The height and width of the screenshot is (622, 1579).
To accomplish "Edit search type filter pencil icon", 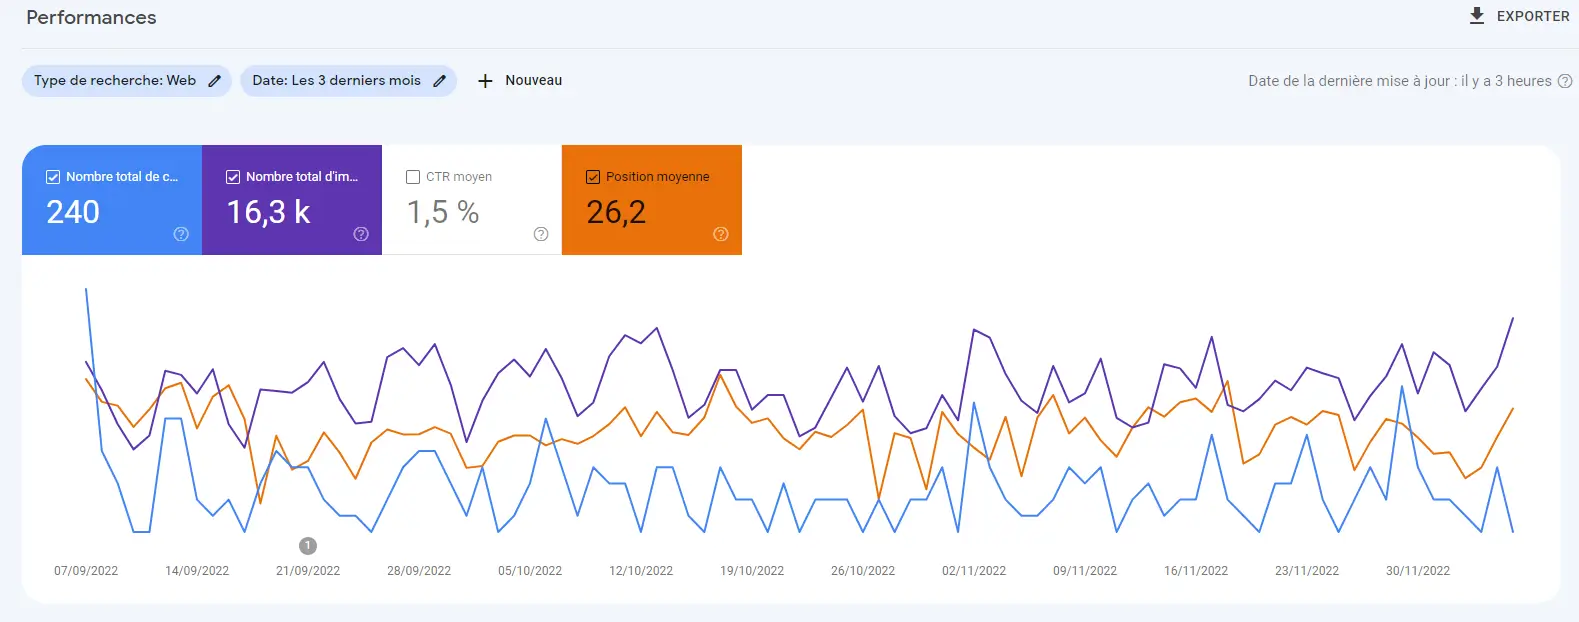I will 214,81.
